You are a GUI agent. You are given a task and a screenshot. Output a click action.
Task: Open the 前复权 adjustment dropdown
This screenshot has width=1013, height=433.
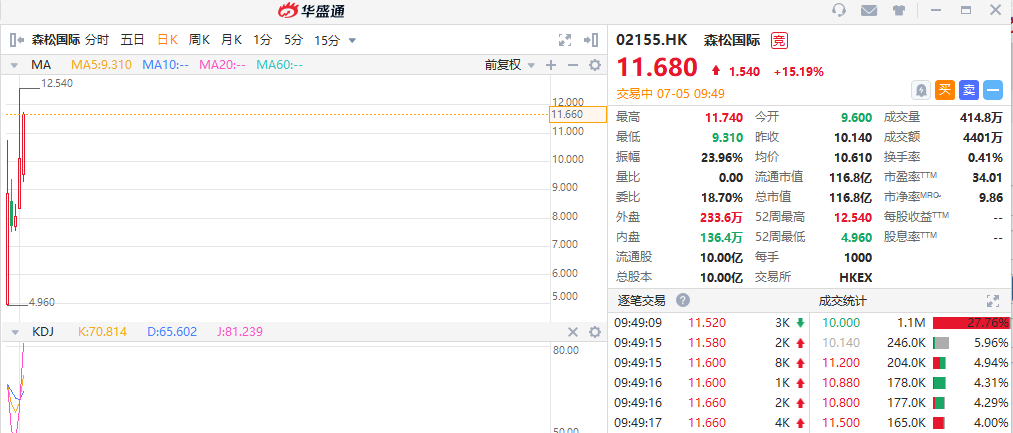(510, 65)
